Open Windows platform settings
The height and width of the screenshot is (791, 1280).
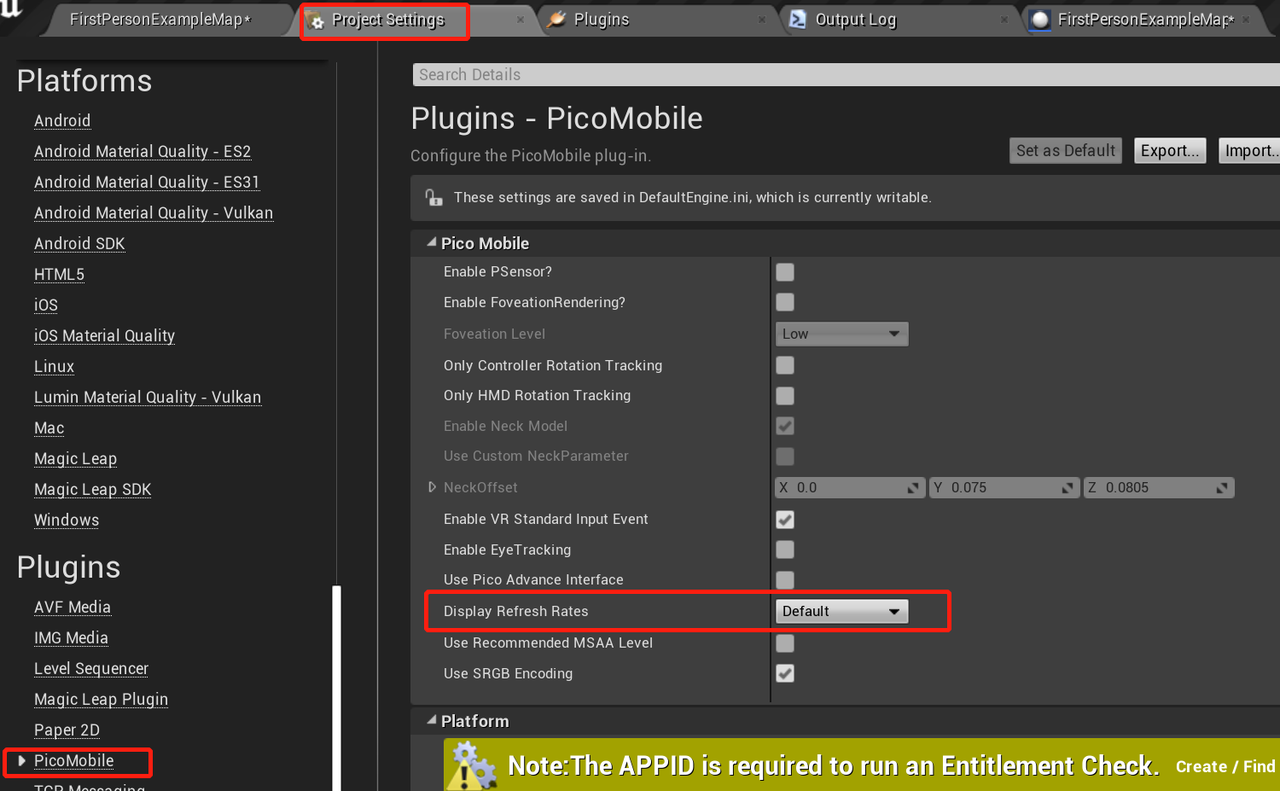tap(66, 521)
